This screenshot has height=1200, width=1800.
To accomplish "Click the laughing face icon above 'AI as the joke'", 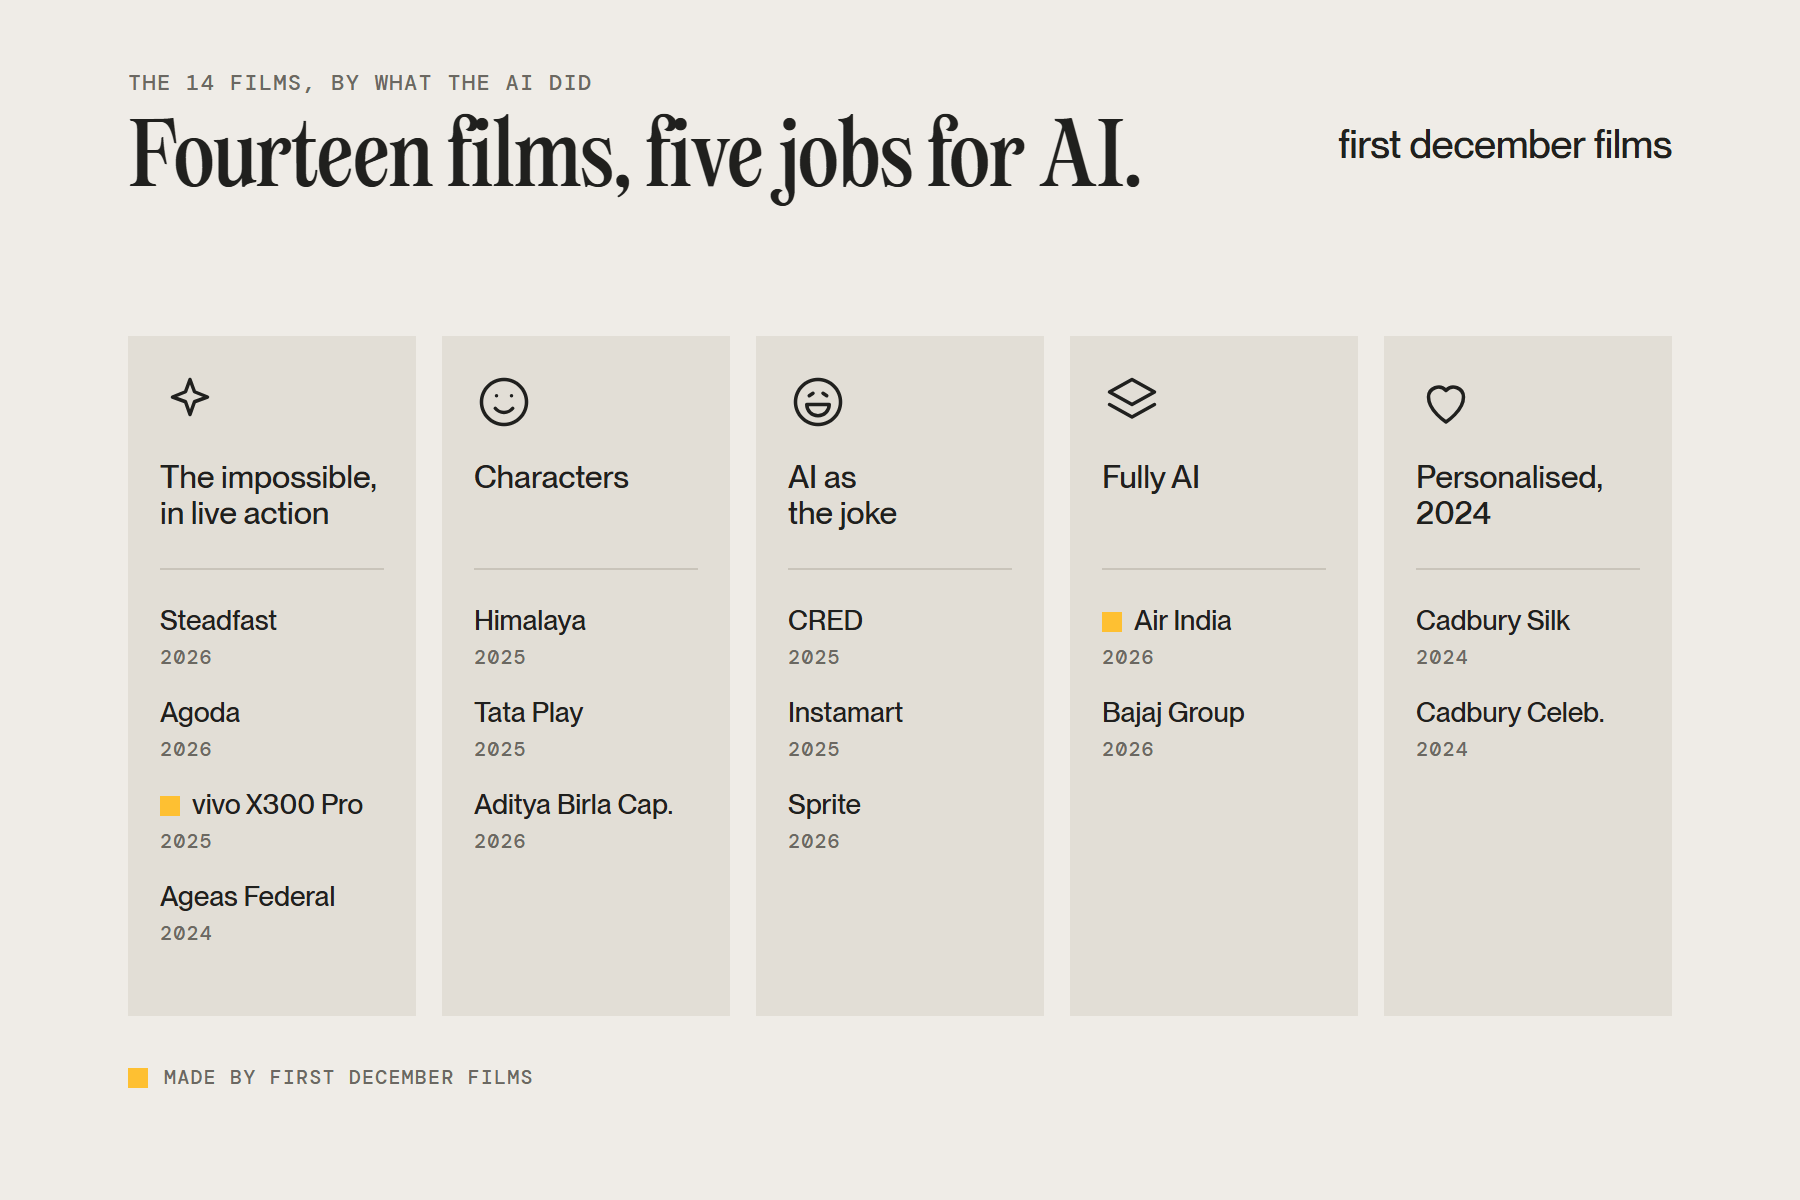I will [x=818, y=402].
